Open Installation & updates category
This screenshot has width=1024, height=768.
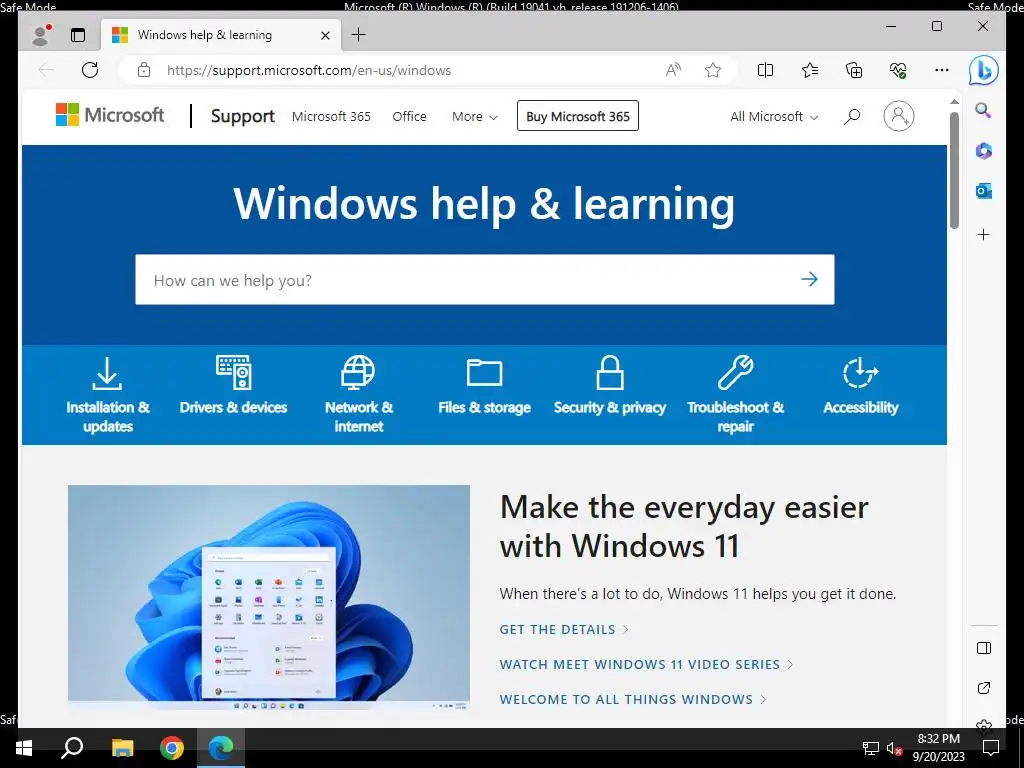108,394
